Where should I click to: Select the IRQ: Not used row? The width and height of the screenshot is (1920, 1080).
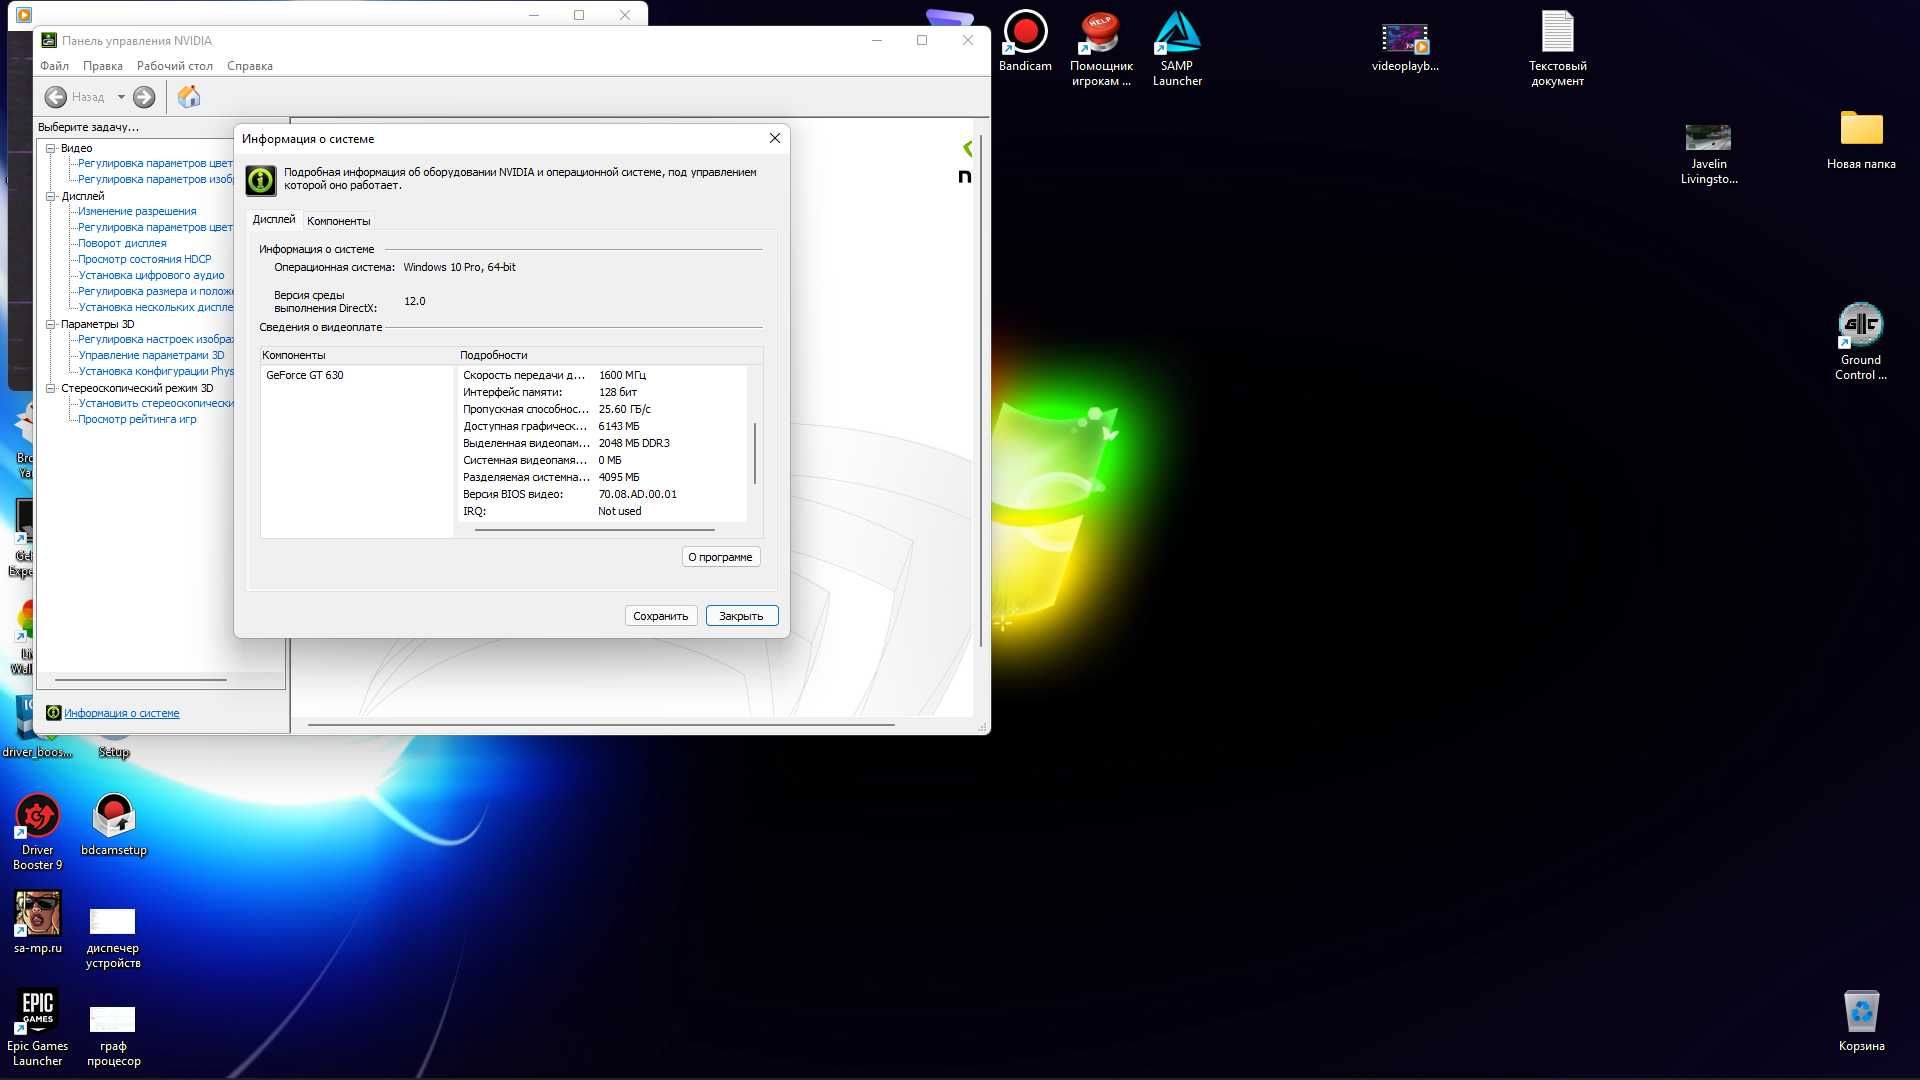[602, 511]
